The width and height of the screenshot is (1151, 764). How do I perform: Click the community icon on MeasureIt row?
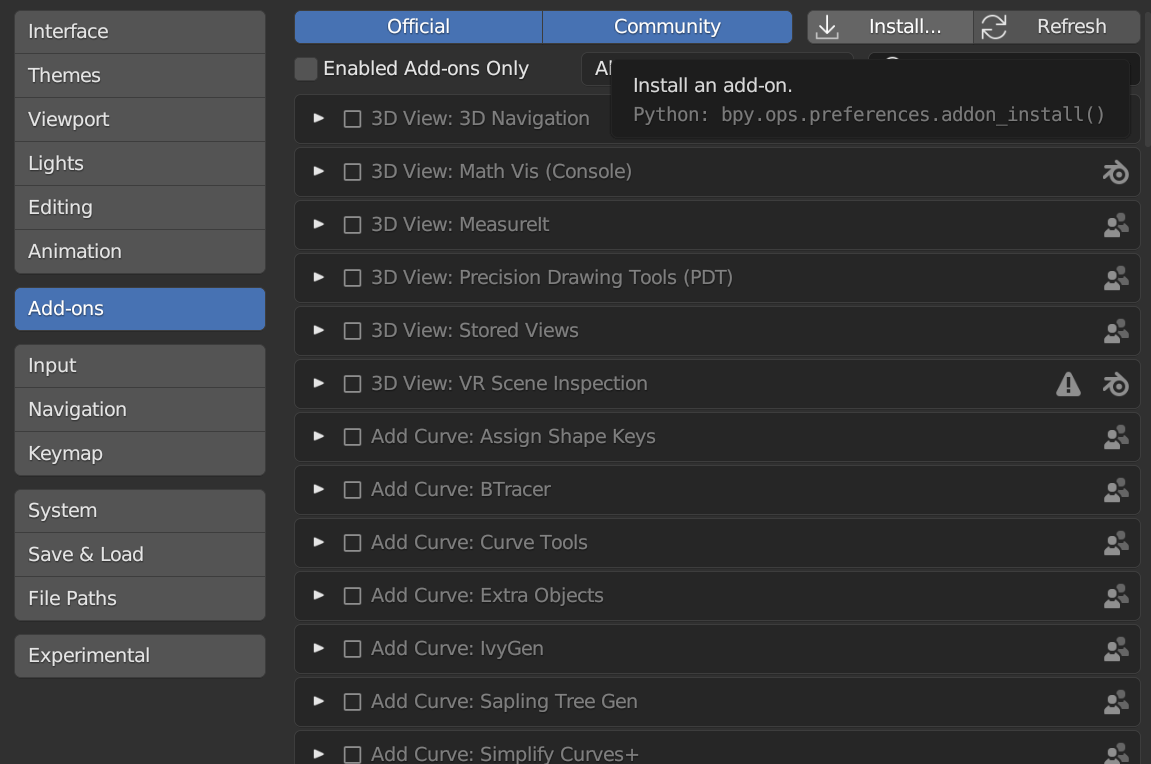pos(1115,225)
